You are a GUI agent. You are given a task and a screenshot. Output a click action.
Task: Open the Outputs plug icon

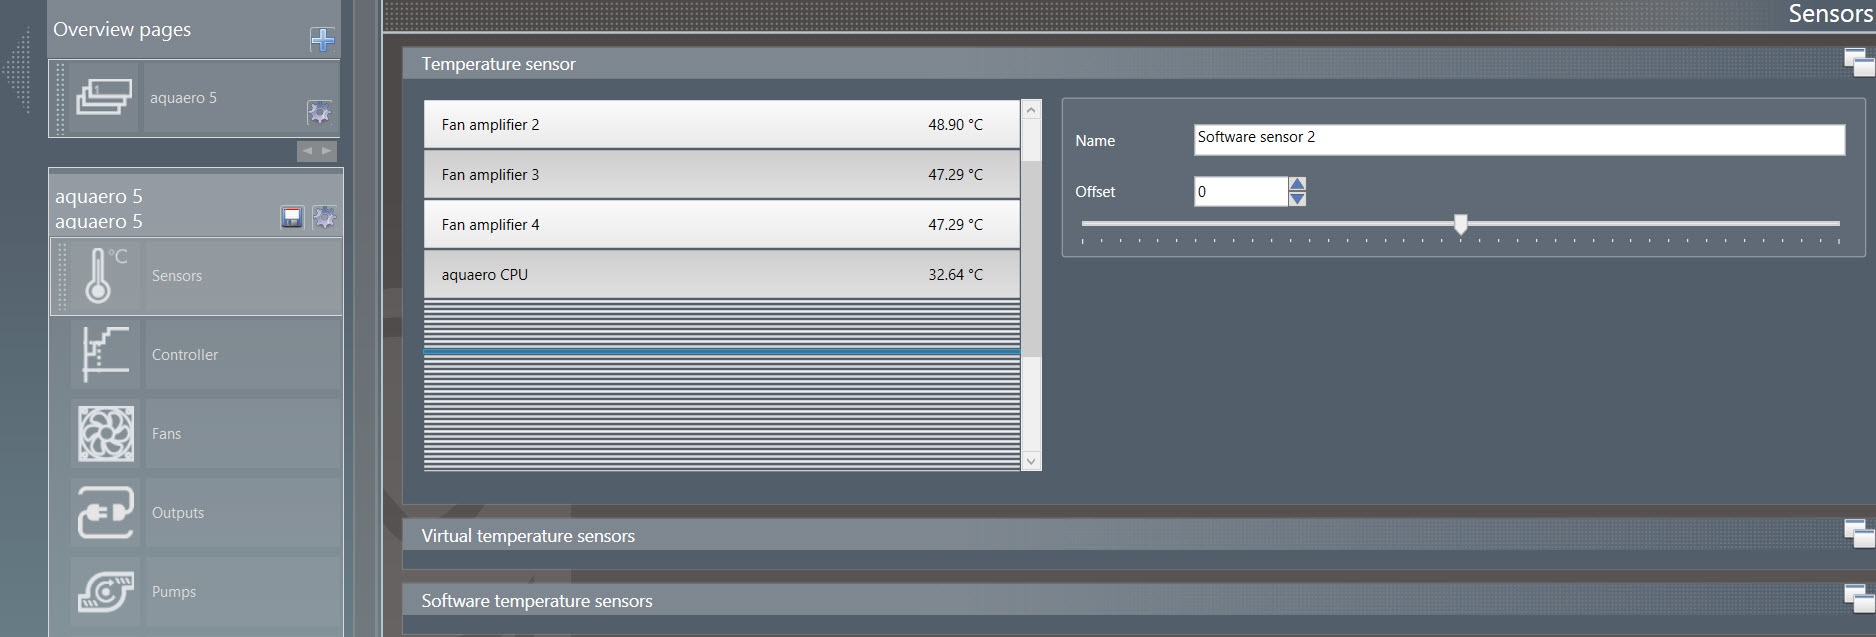pos(105,512)
